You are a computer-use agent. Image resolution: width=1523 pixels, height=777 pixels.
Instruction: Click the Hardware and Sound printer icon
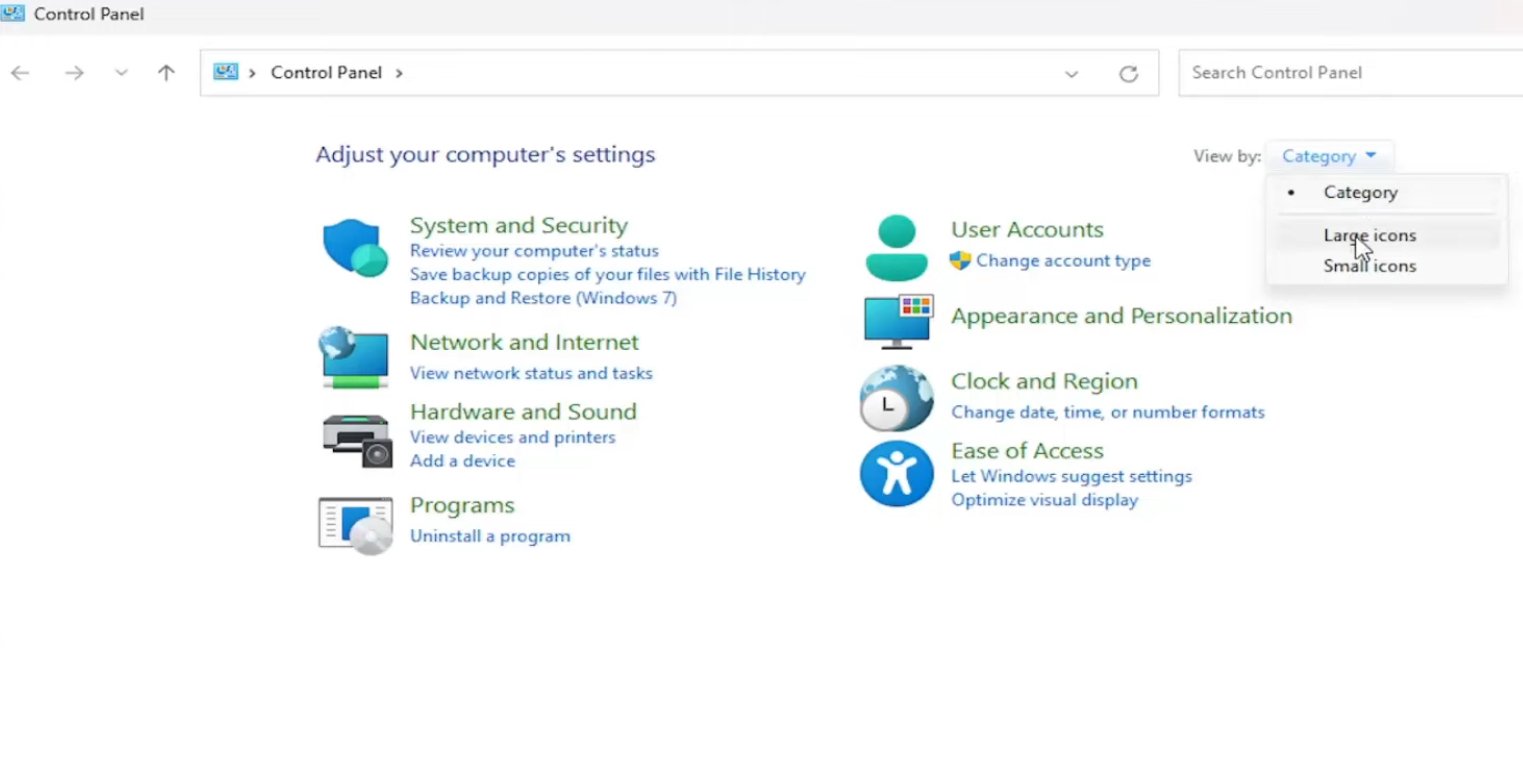click(357, 440)
